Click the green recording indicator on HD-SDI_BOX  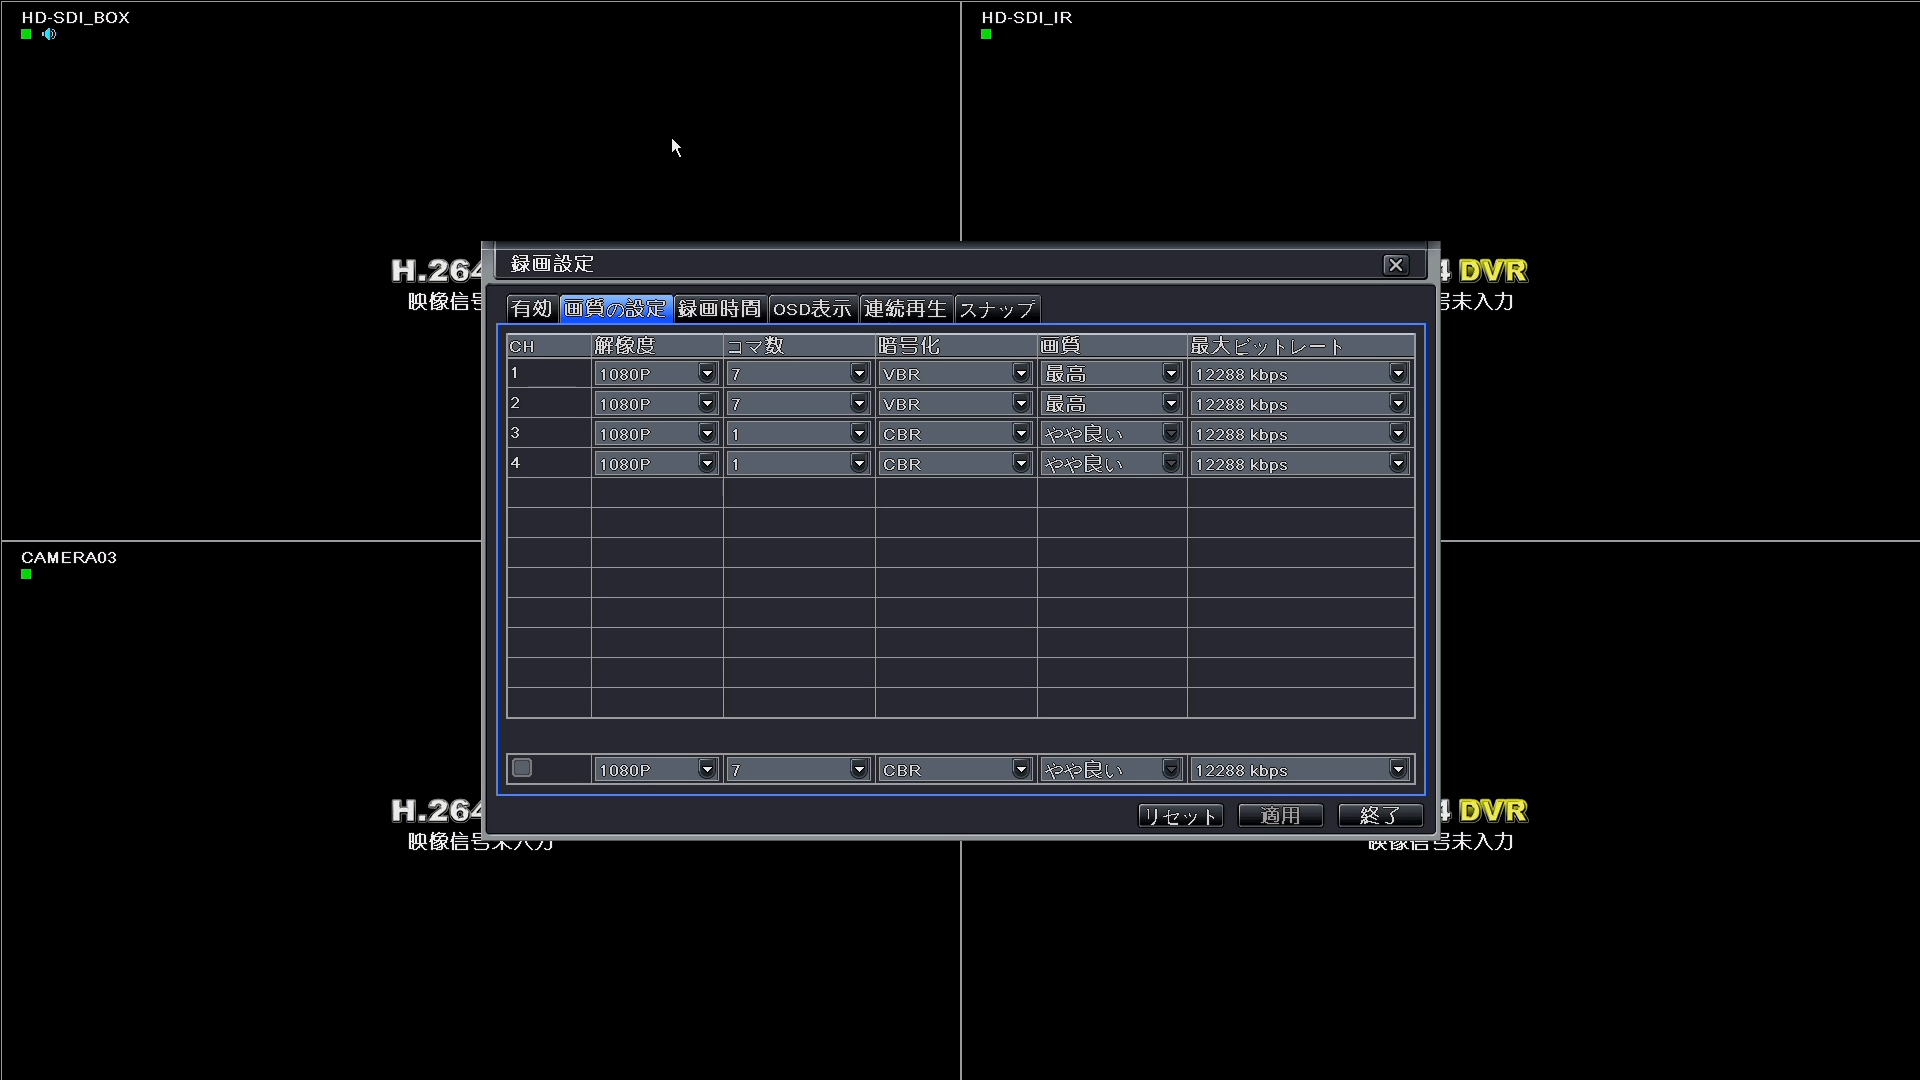(26, 34)
